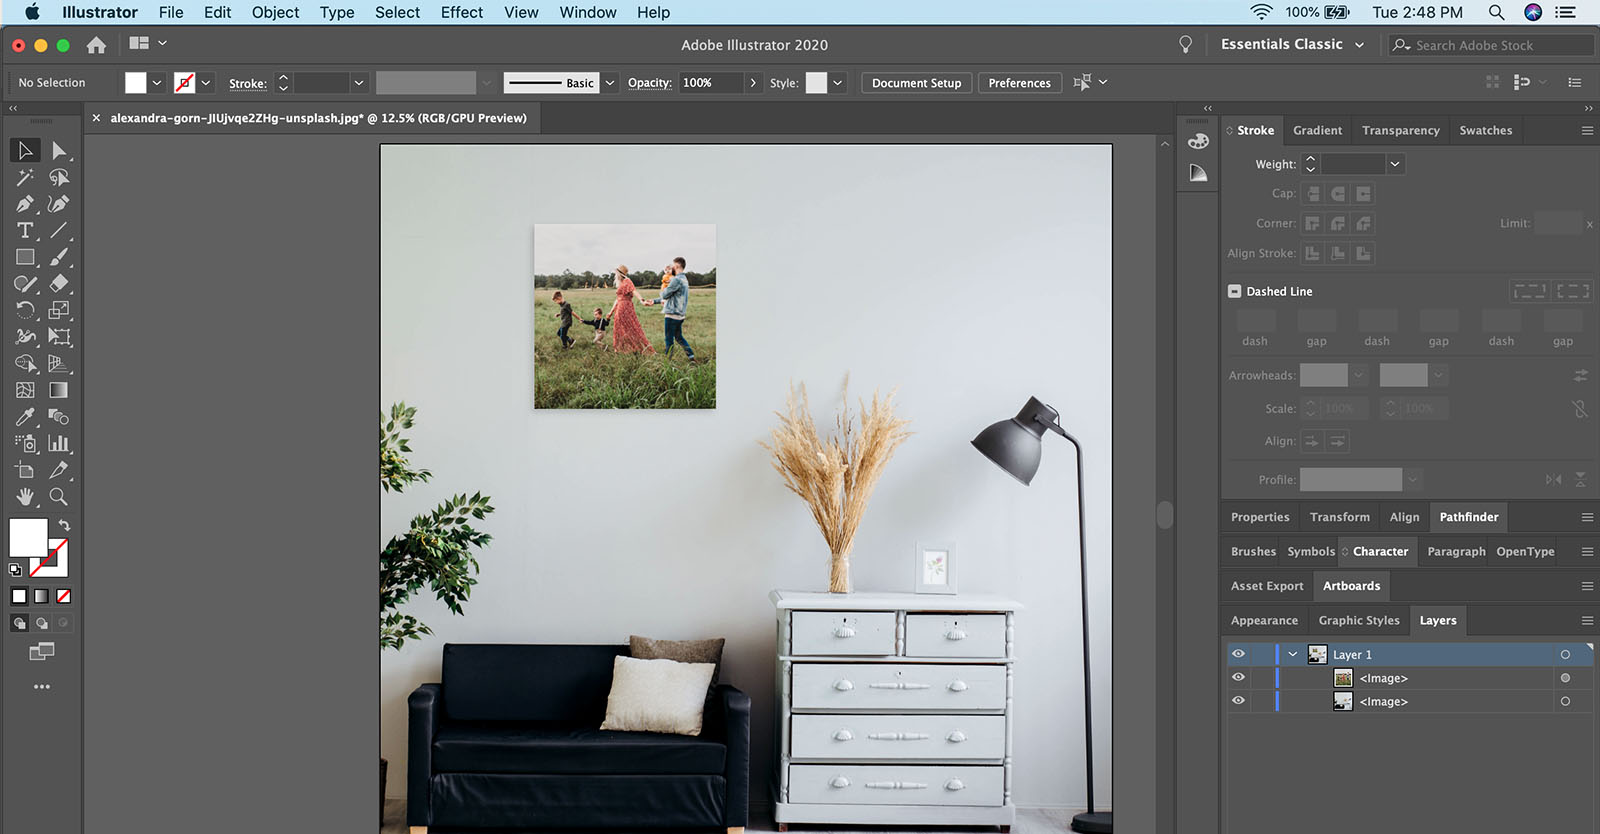Click the Document Setup button
The image size is (1600, 834).
(x=916, y=83)
